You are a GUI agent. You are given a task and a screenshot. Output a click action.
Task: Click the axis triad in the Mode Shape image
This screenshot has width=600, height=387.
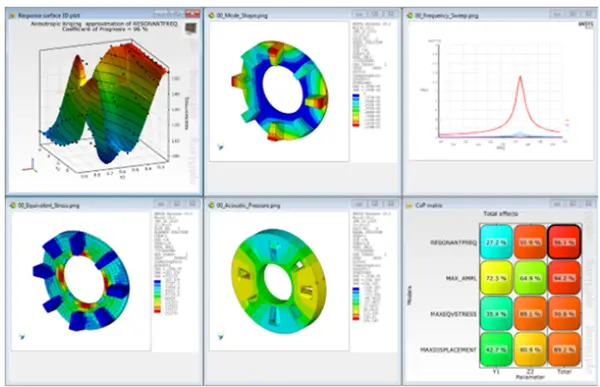tap(220, 147)
